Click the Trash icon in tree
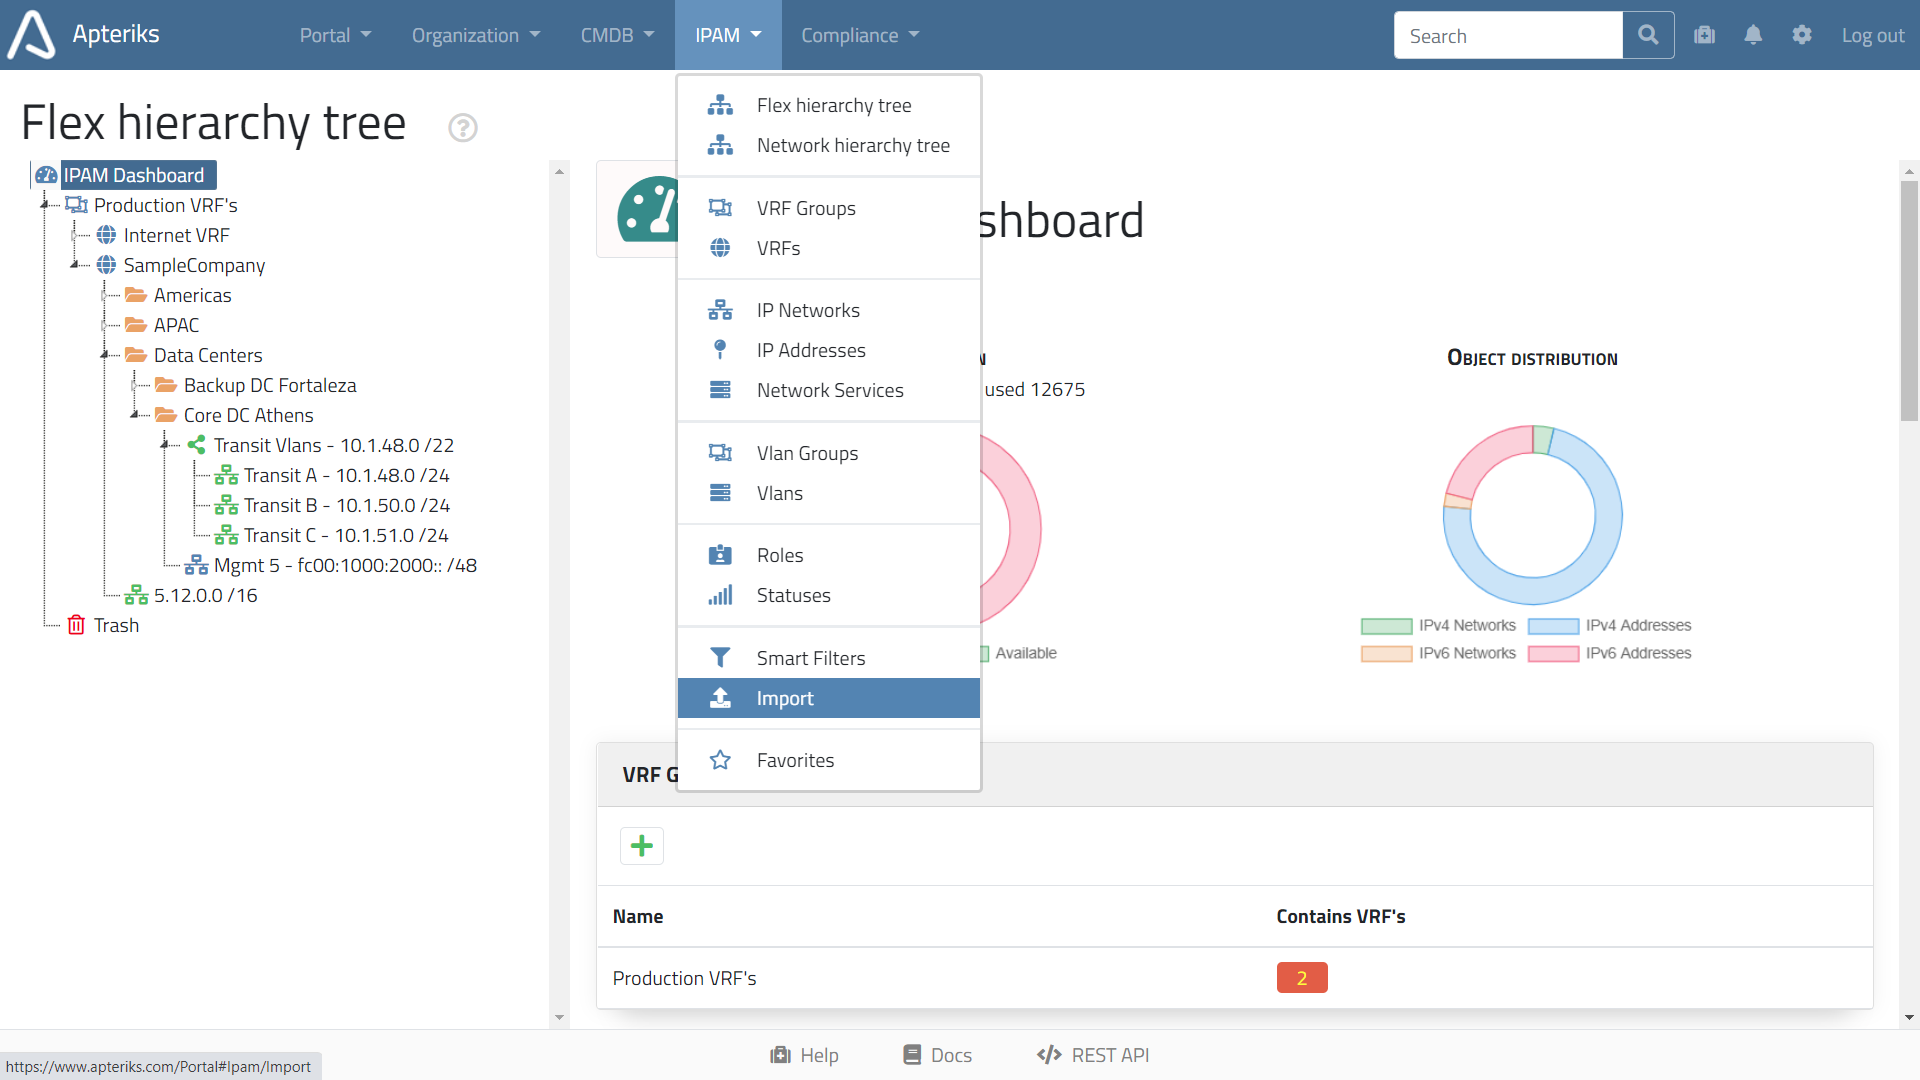The height and width of the screenshot is (1080, 1920). 76,625
